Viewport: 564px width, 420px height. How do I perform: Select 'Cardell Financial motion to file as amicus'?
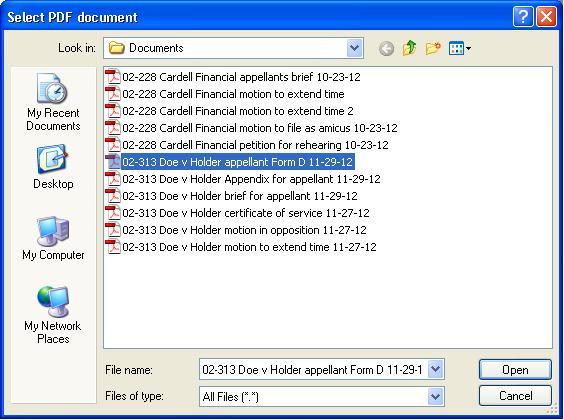(260, 128)
